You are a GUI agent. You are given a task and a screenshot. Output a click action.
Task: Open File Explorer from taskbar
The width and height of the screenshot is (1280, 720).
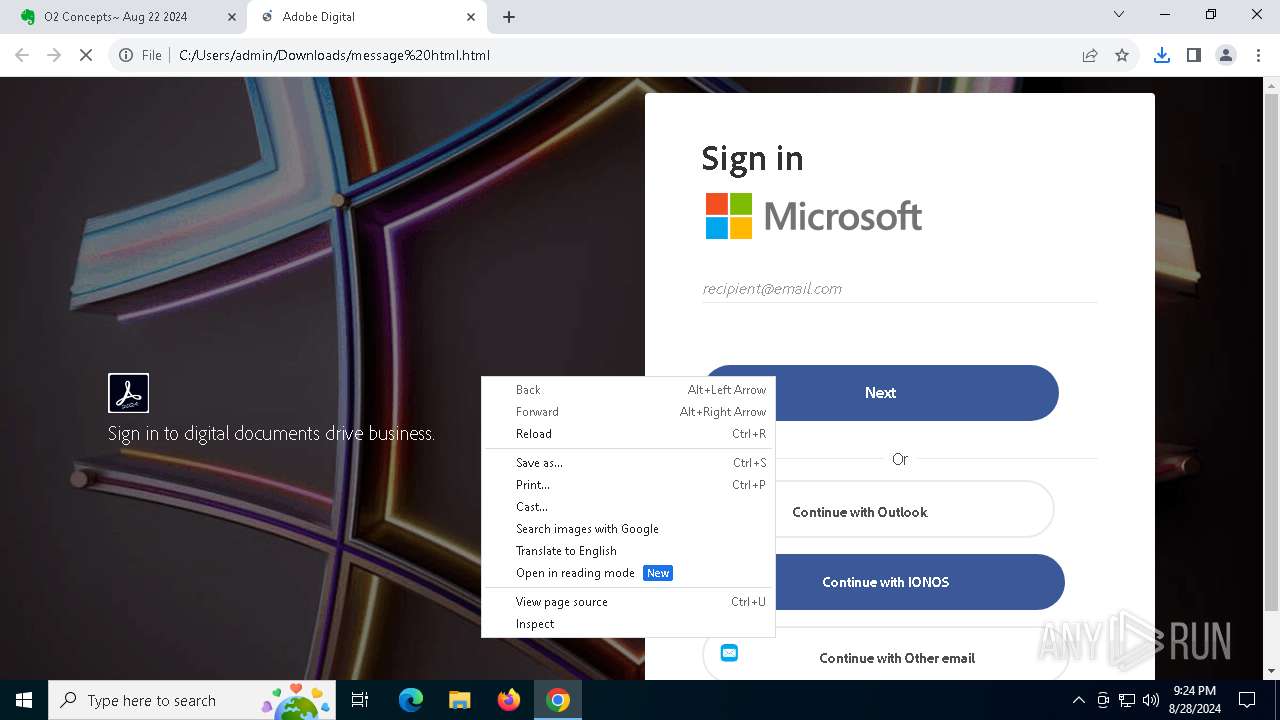(459, 700)
